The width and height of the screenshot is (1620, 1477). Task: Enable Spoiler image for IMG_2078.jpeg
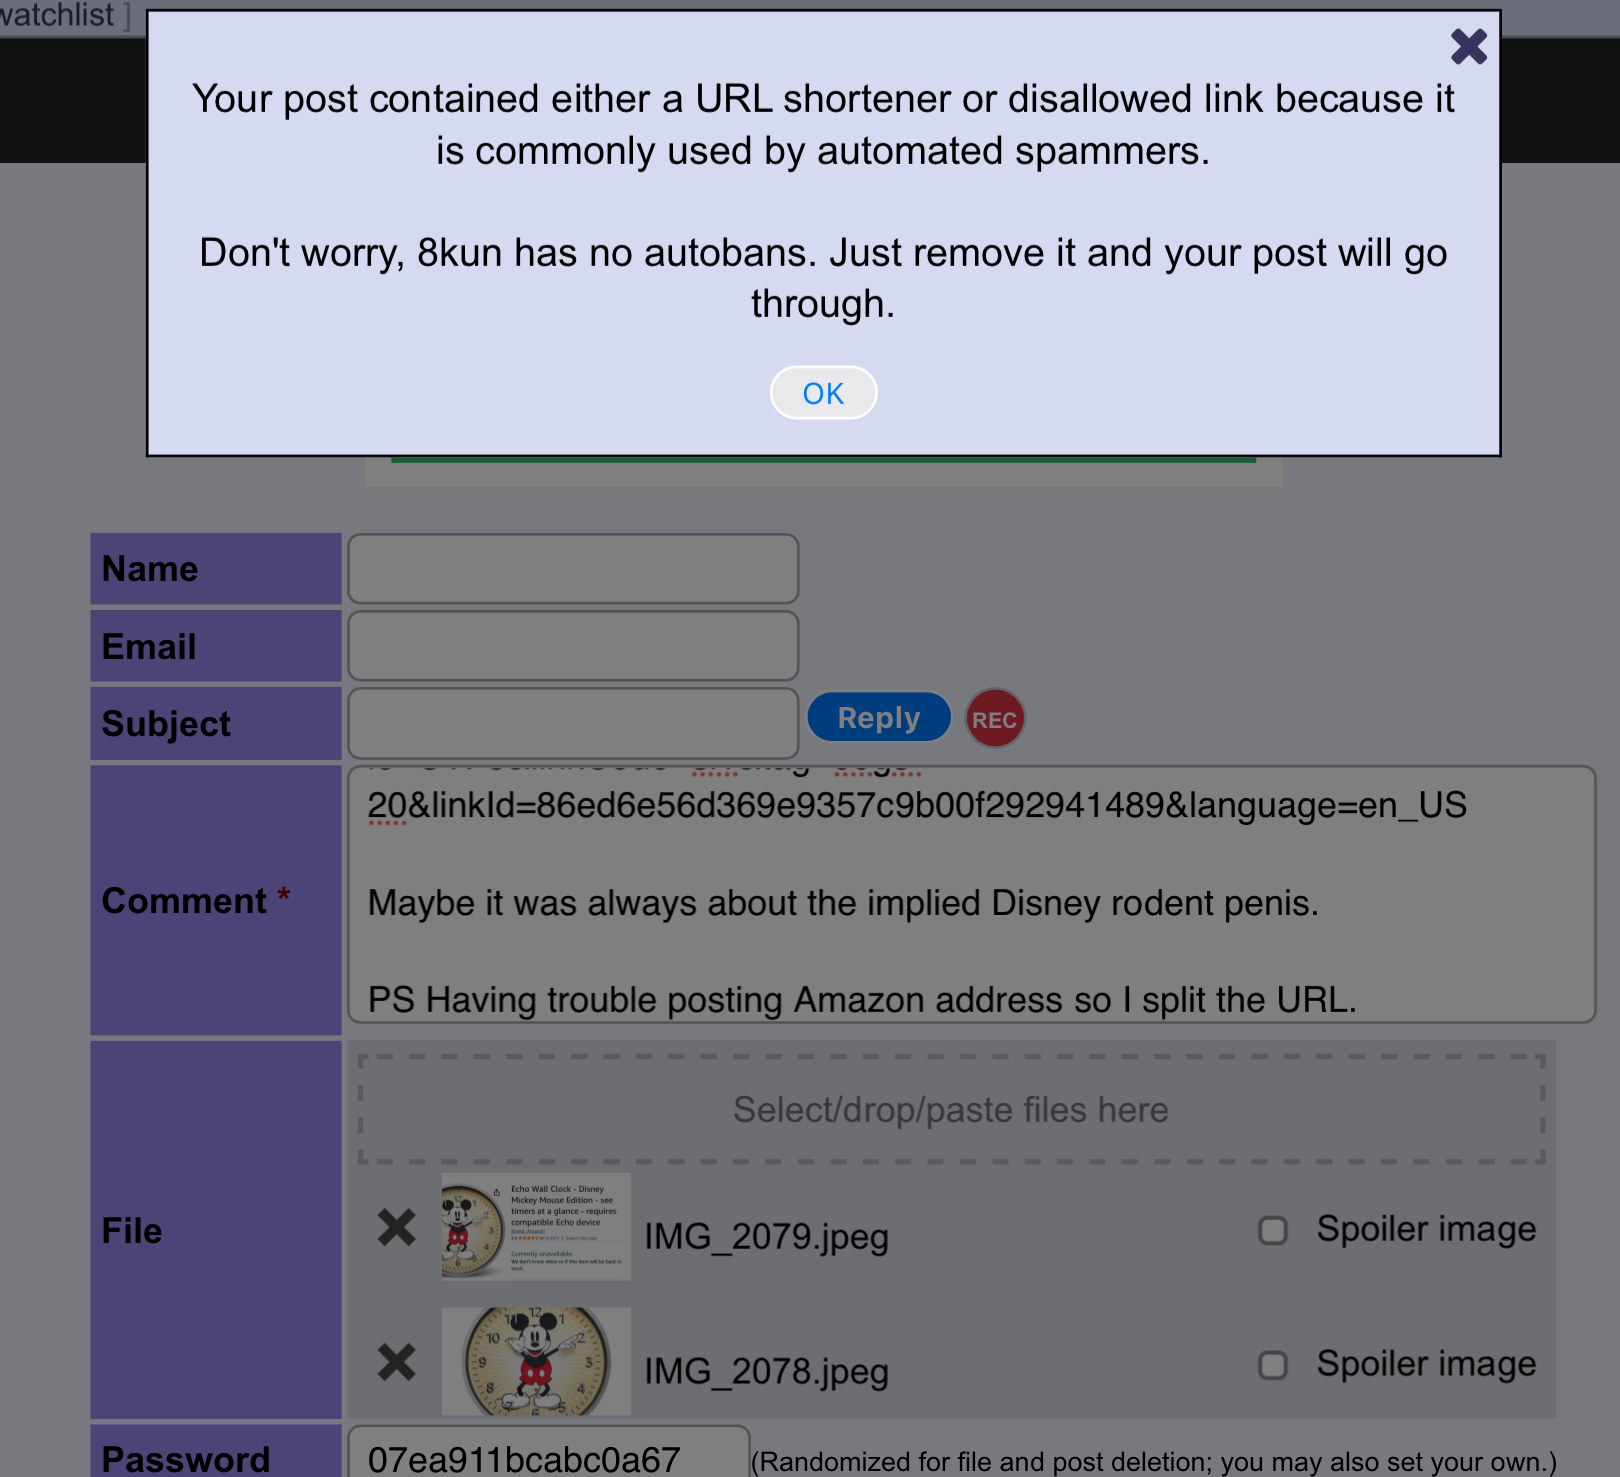point(1273,1365)
